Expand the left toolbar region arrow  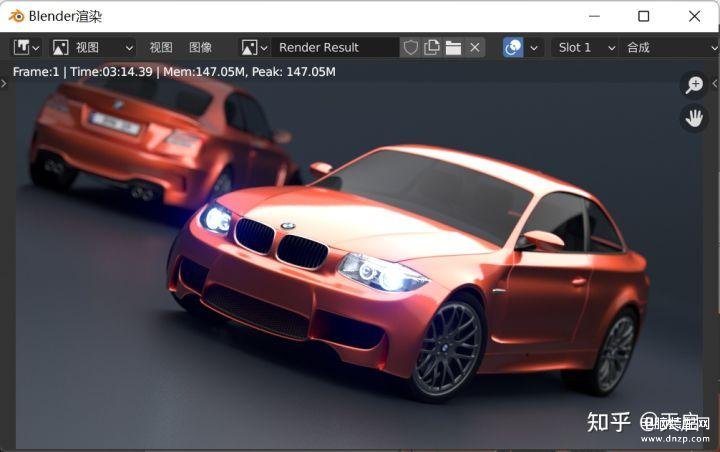[x=4, y=84]
